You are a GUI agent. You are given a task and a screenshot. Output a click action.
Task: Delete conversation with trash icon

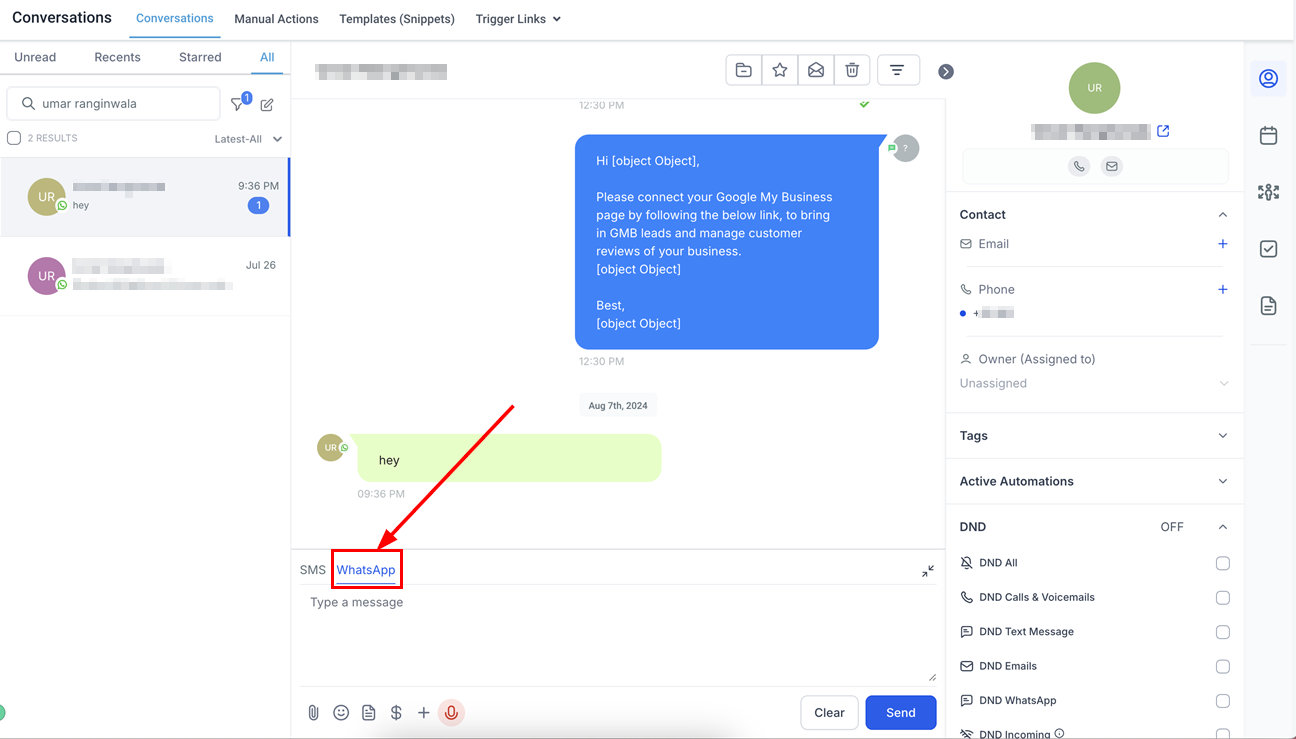point(852,70)
